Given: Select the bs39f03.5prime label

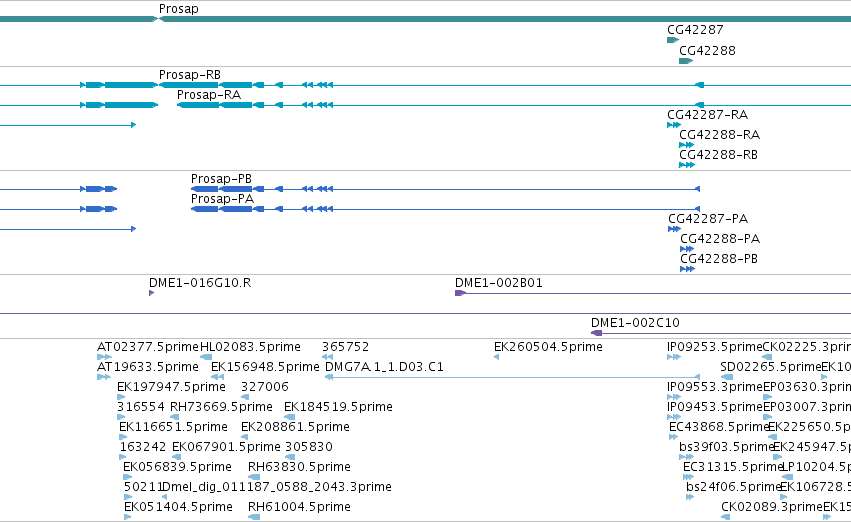Looking at the screenshot, I should coord(726,447).
